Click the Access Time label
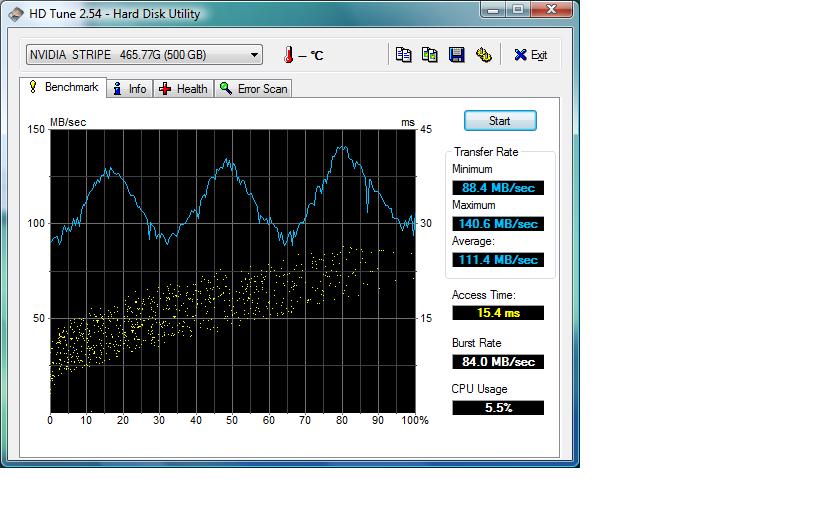840x525 pixels. pos(484,295)
